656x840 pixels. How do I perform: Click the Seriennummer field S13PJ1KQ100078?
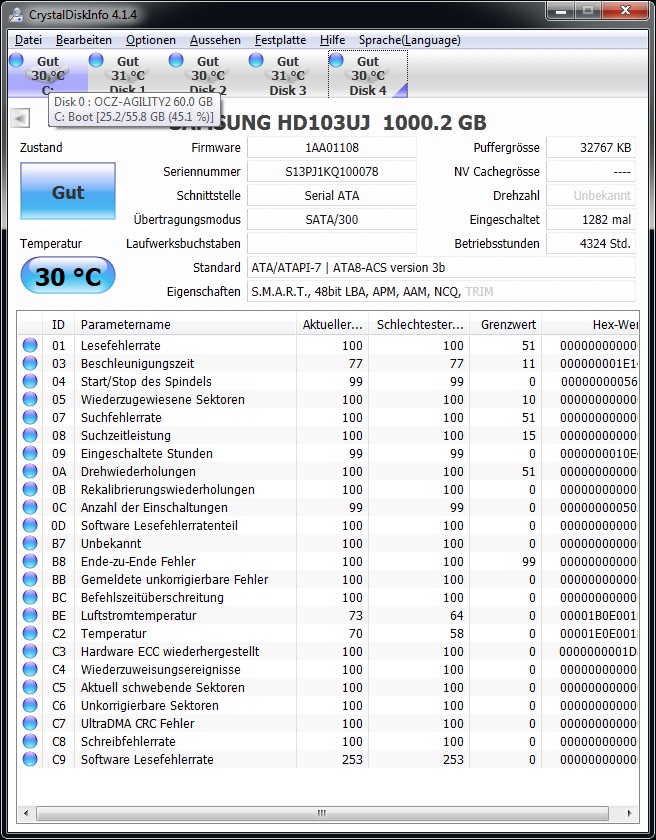332,171
